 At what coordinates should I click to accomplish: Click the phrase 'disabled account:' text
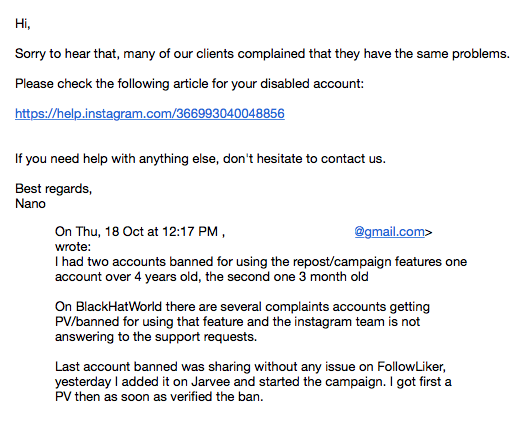(x=312, y=84)
